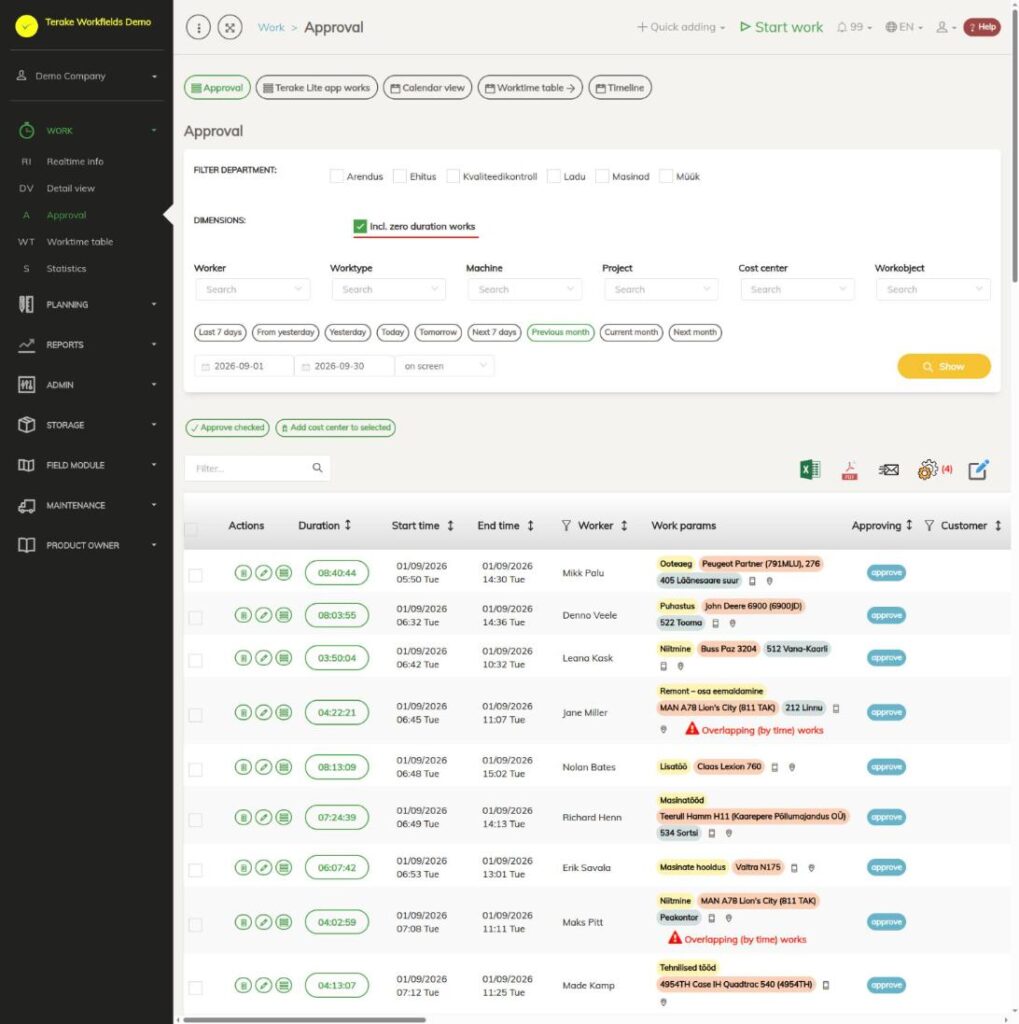Click first action icon in Denno Veele row

coord(243,615)
